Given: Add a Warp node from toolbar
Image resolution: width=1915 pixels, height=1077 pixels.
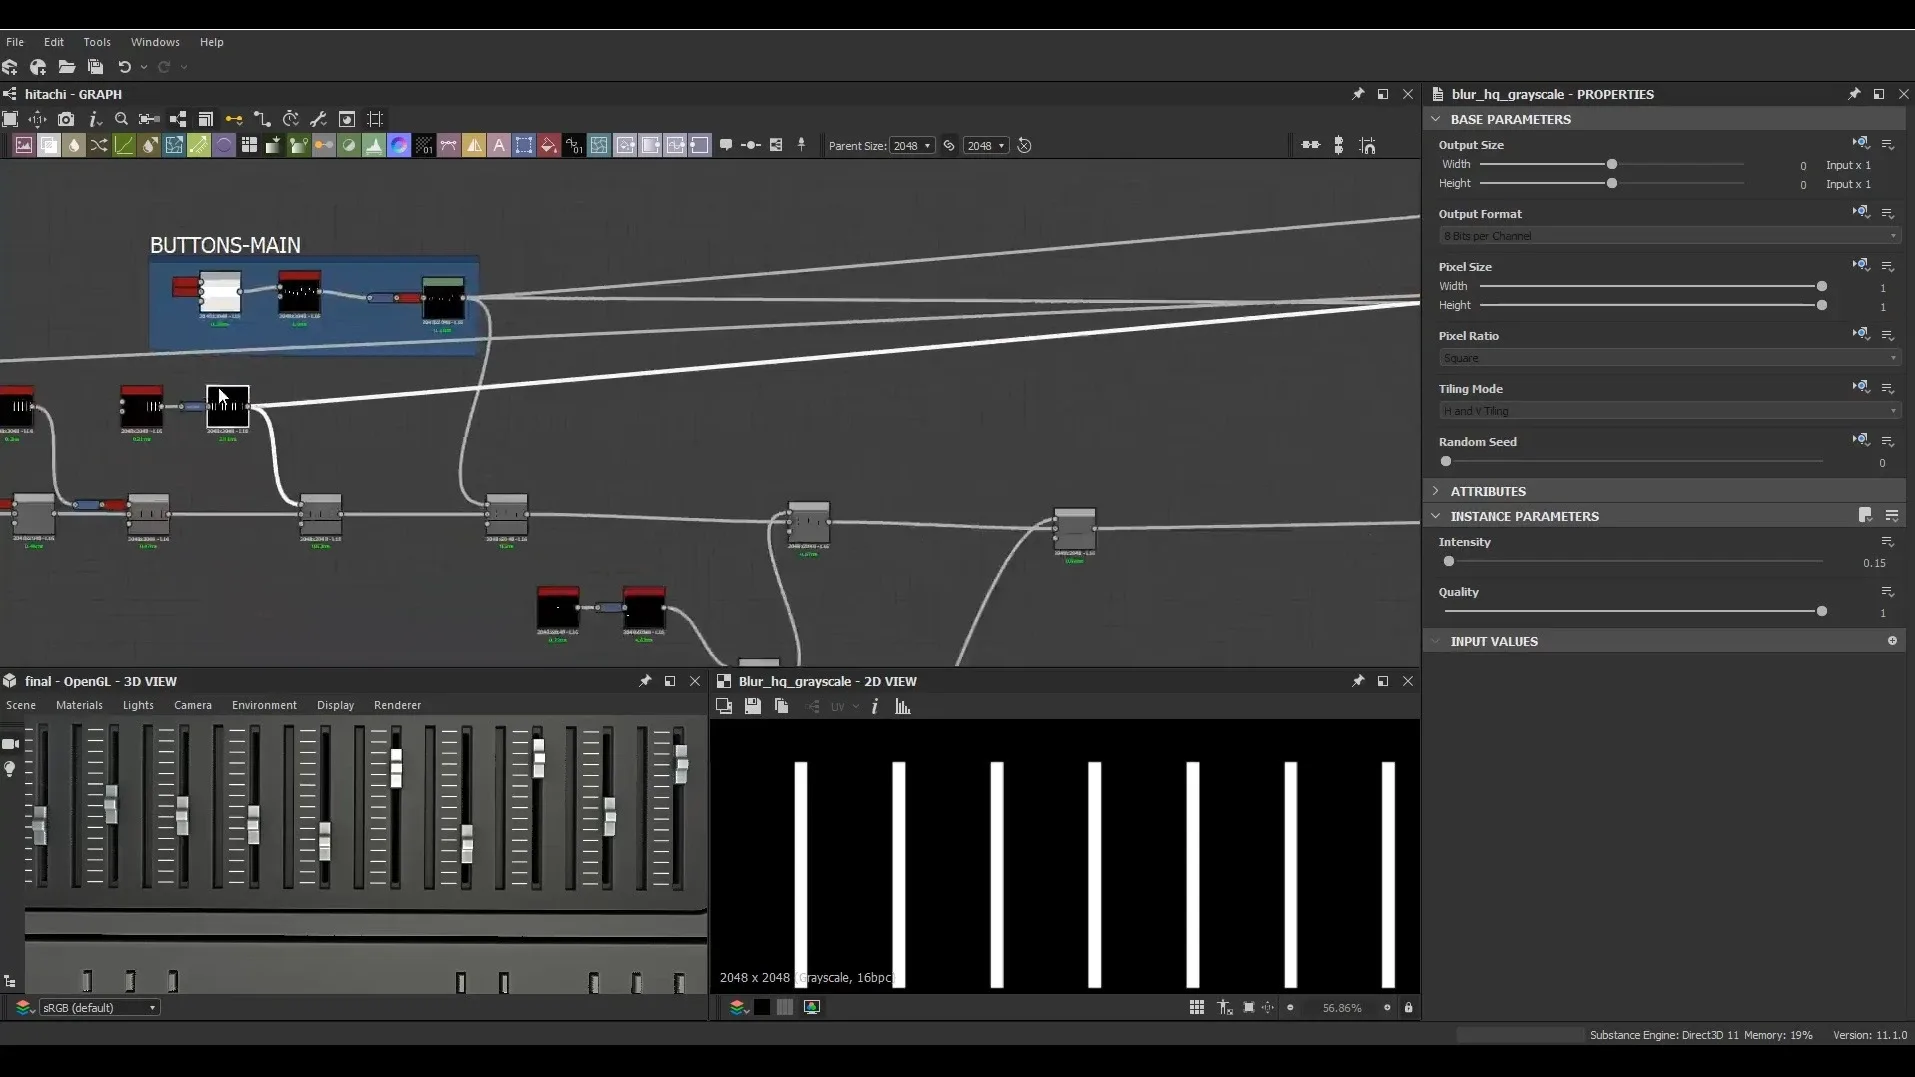Looking at the screenshot, I should 598,146.
